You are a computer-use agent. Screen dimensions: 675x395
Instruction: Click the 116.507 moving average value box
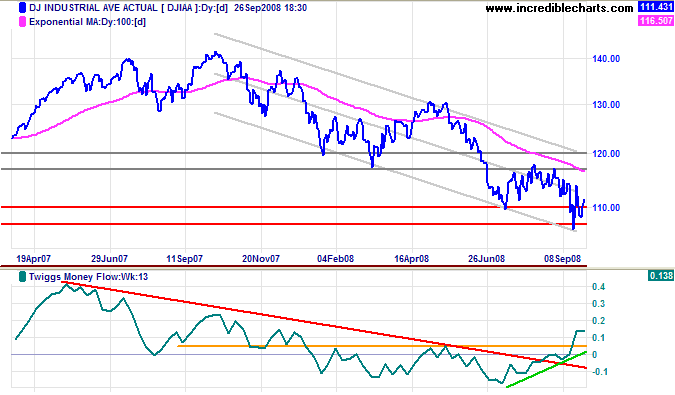[x=655, y=21]
